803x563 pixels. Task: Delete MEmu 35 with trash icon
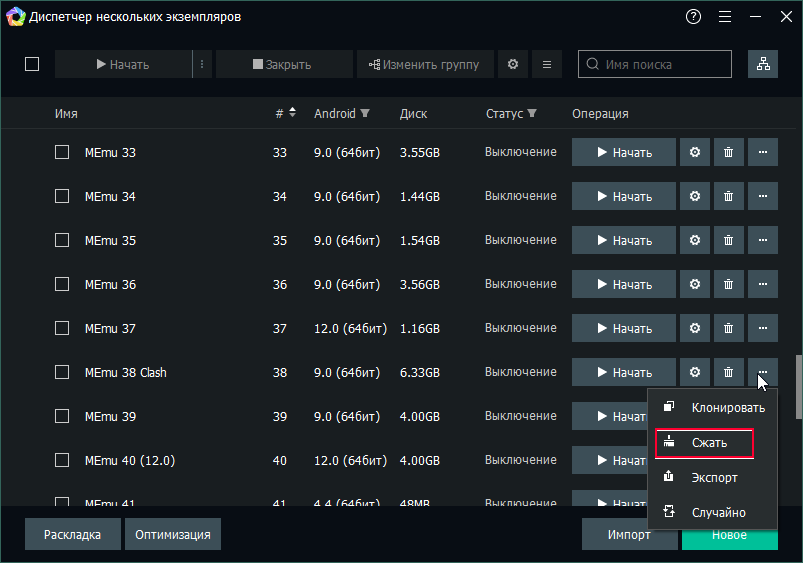pos(728,240)
